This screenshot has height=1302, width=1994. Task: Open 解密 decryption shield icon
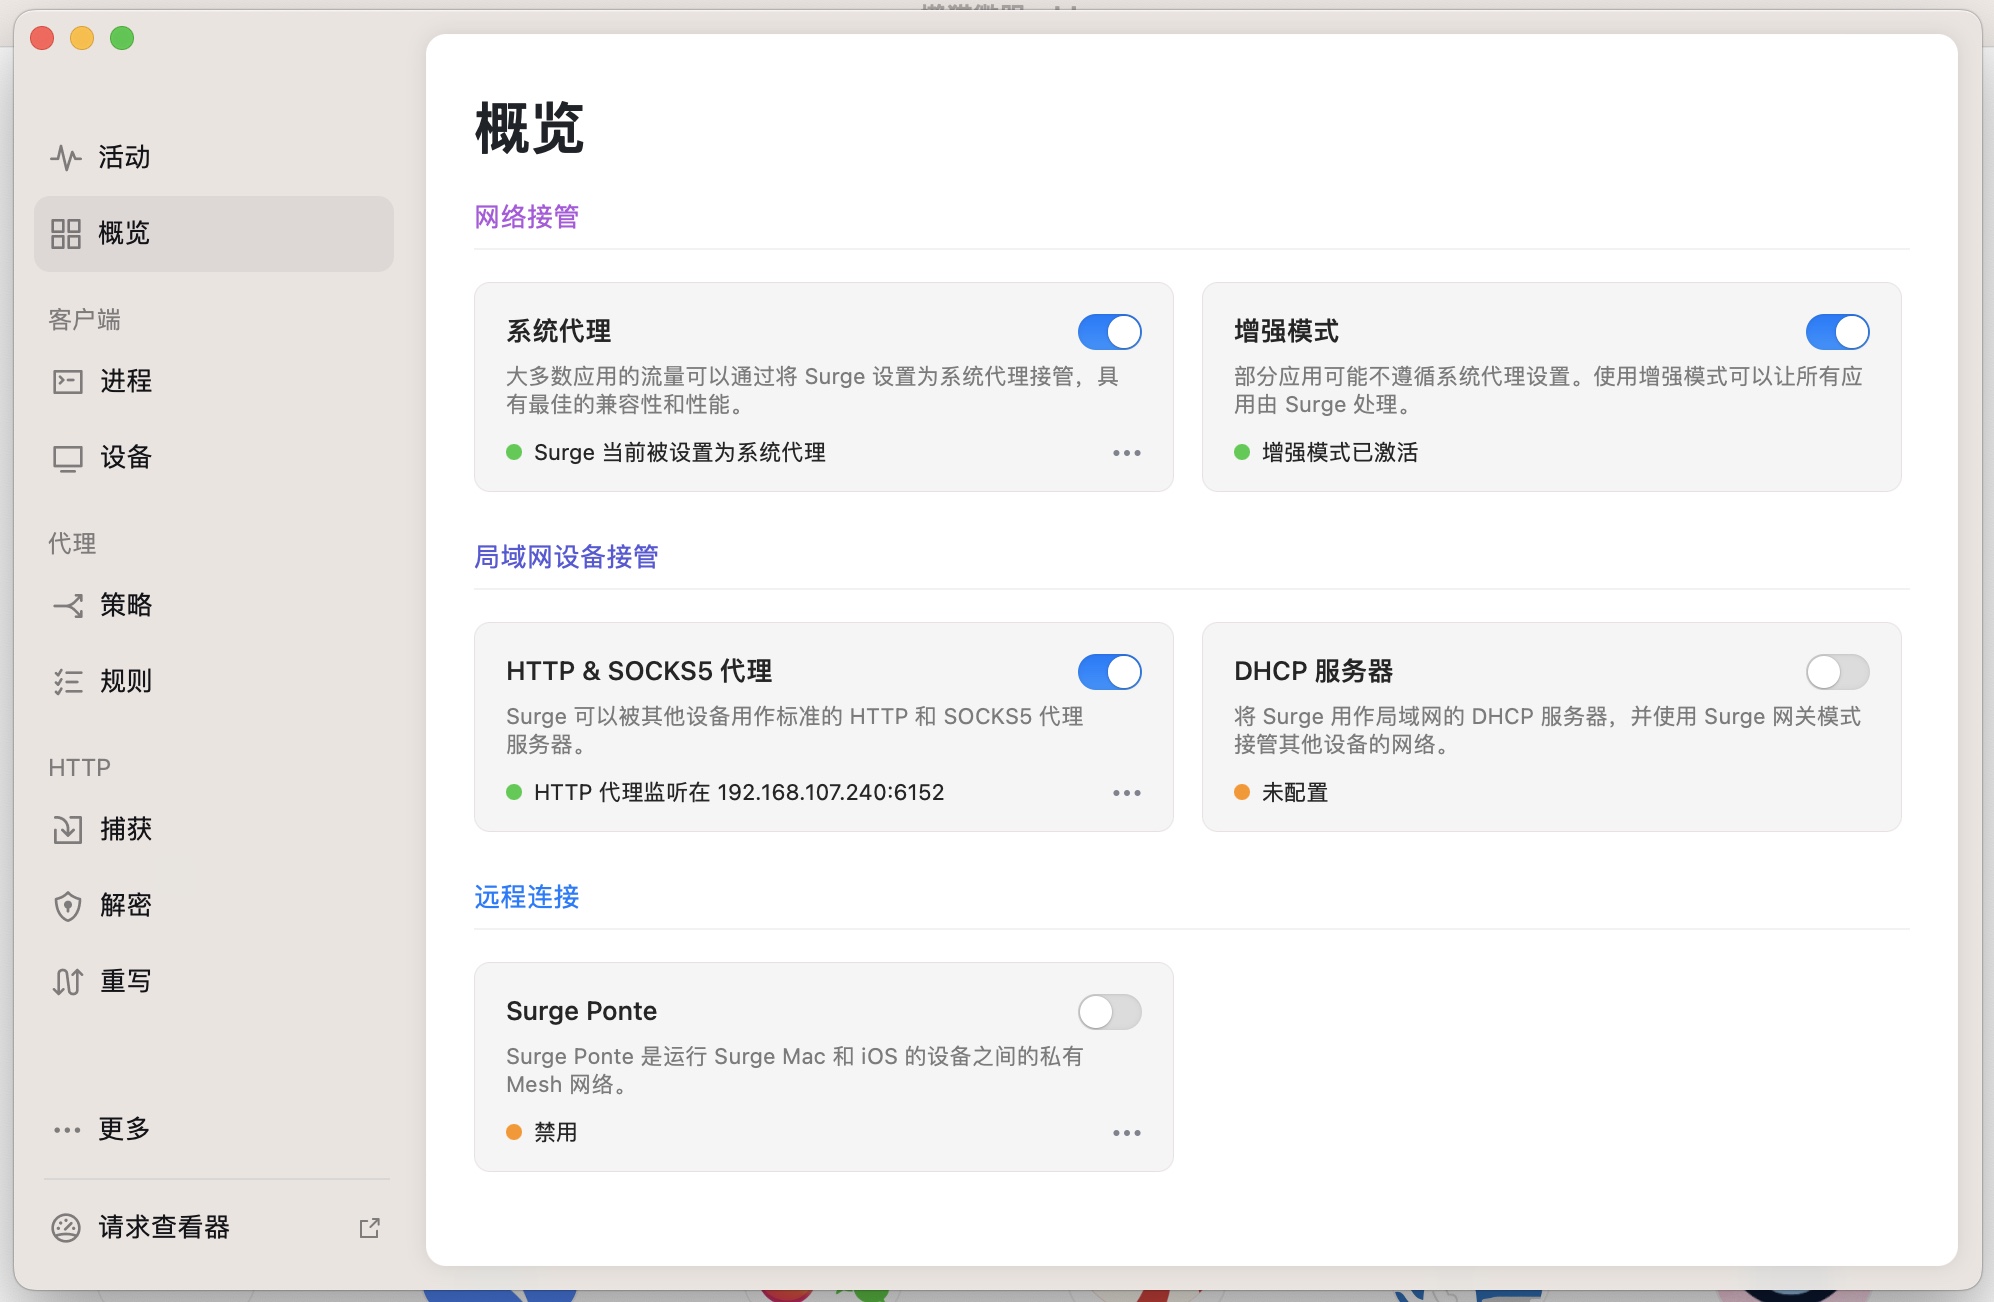tap(67, 906)
